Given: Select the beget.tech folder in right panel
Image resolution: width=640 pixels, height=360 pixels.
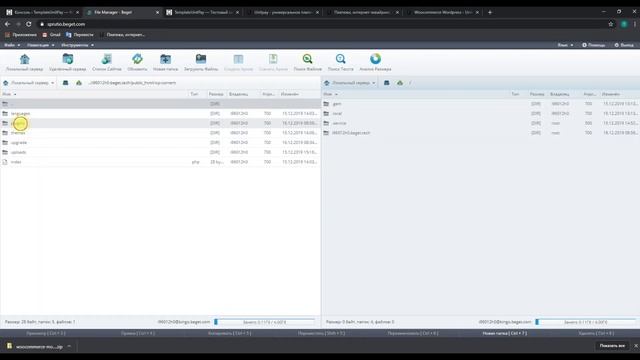Looking at the screenshot, I should (x=481, y=133).
